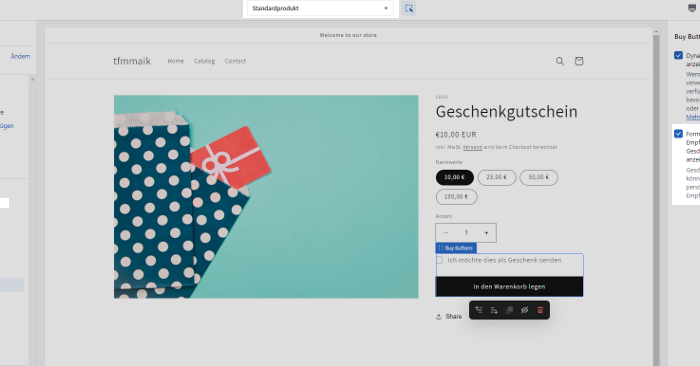Click the Ändern link

pos(21,56)
